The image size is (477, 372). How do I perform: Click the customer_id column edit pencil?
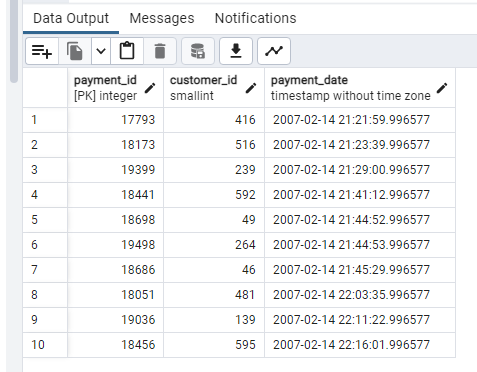point(251,88)
